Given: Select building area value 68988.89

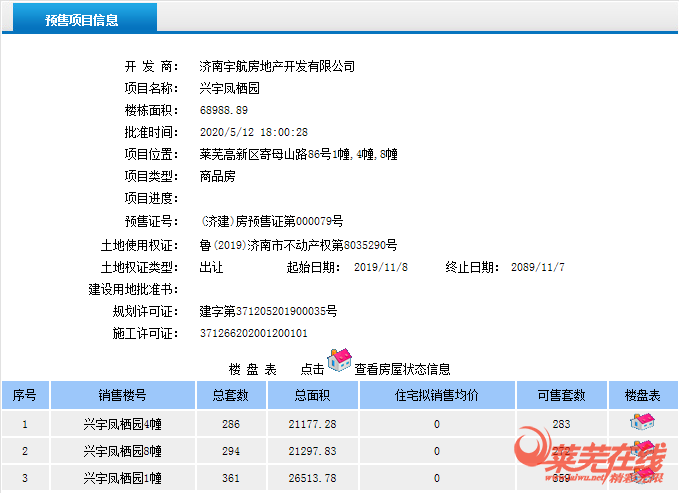Looking at the screenshot, I should point(224,110).
